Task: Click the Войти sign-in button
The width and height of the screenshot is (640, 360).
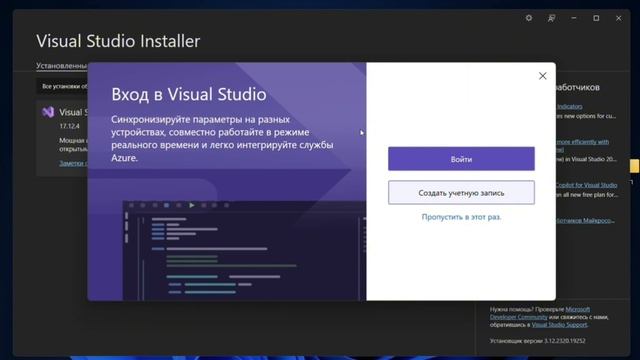Action: click(461, 159)
